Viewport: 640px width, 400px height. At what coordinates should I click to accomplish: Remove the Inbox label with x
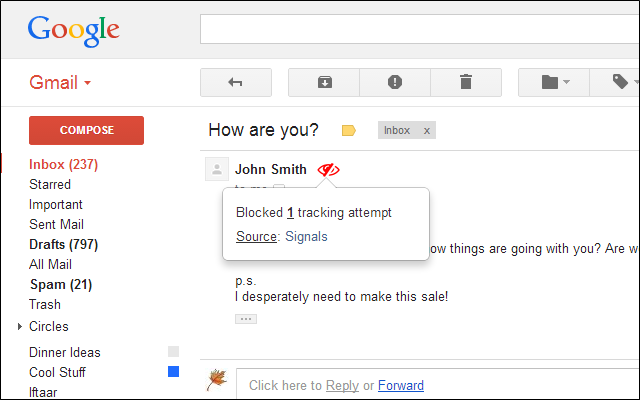coord(427,131)
